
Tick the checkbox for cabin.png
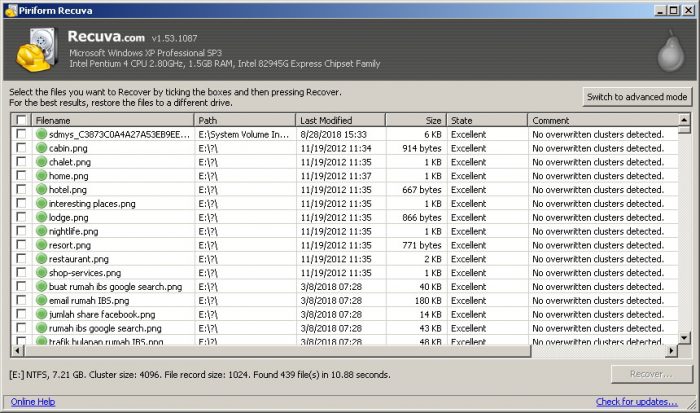[21, 147]
